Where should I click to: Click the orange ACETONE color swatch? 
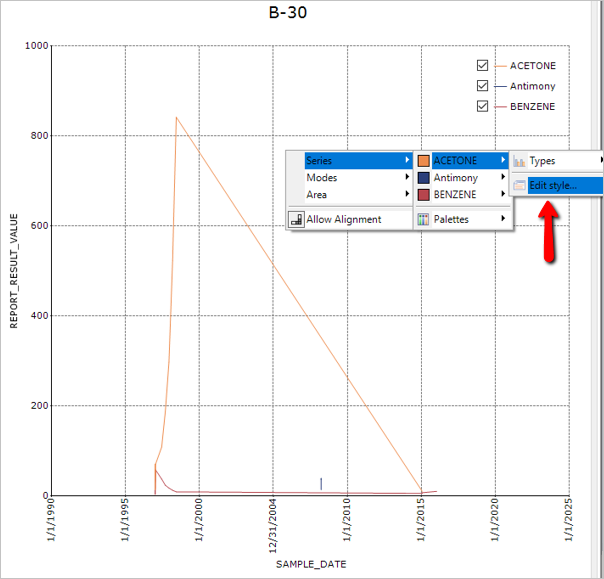pyautogui.click(x=424, y=161)
